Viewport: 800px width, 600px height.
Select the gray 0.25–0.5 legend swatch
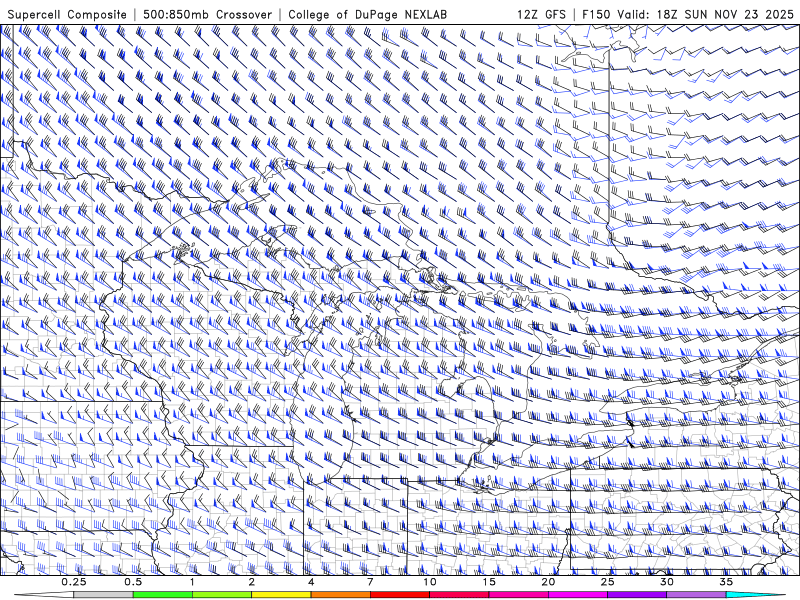pyautogui.click(x=104, y=595)
